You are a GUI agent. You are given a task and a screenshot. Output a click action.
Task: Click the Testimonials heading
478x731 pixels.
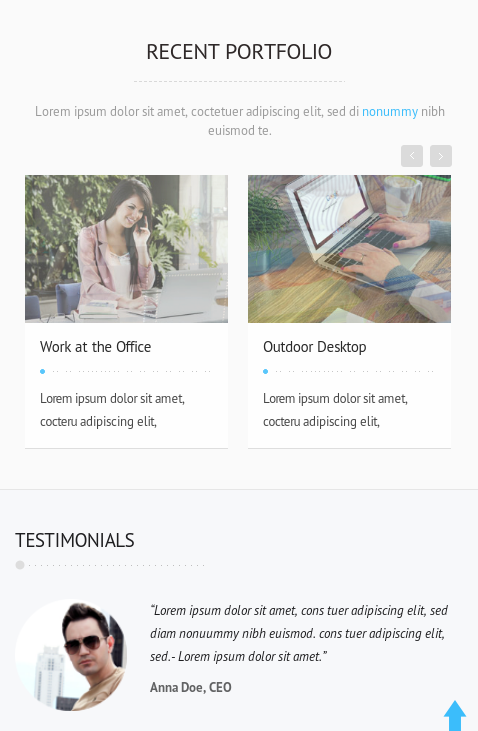coord(75,540)
